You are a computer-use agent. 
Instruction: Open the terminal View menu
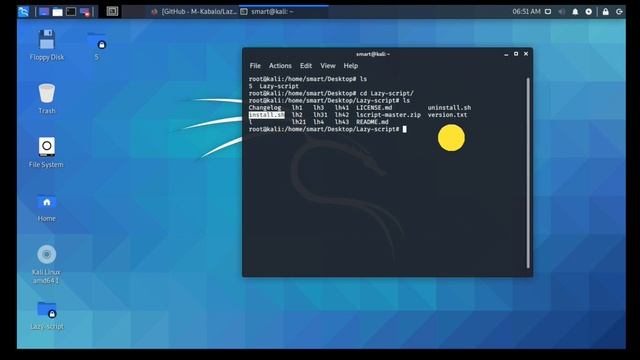point(328,66)
